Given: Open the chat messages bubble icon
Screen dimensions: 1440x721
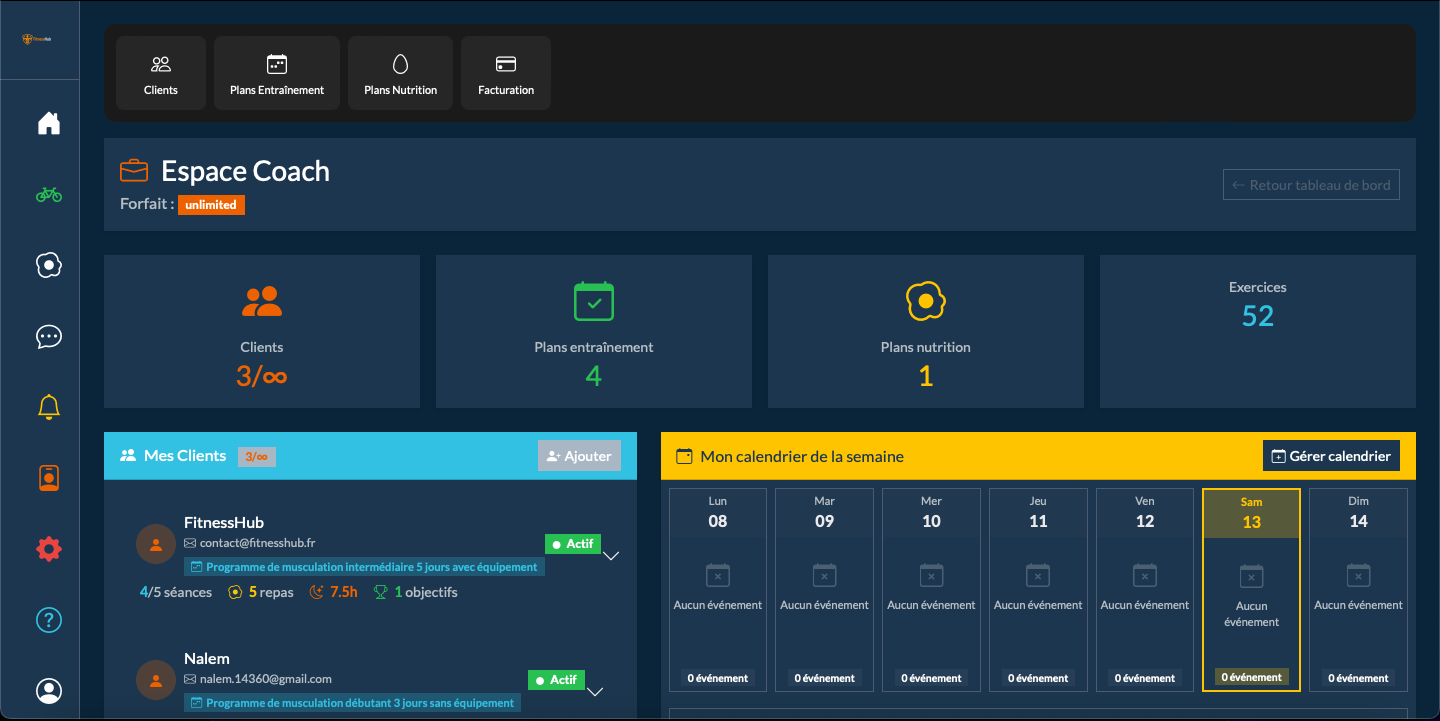Looking at the screenshot, I should (48, 336).
